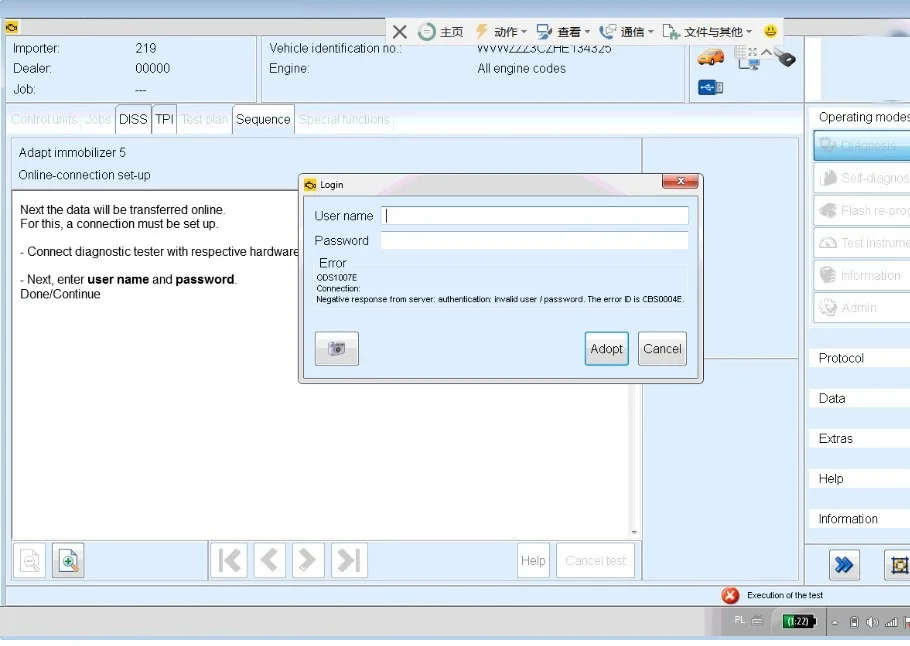Show hidden tray icons arrow

835,622
